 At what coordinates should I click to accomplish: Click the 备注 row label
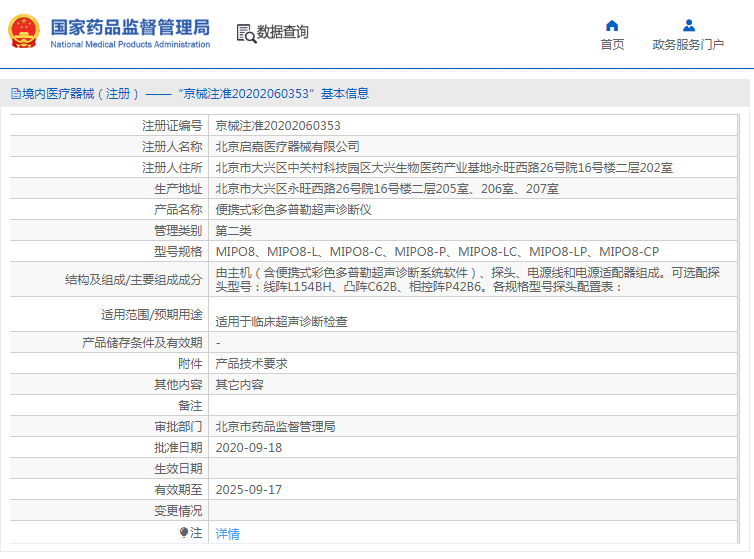coord(190,406)
